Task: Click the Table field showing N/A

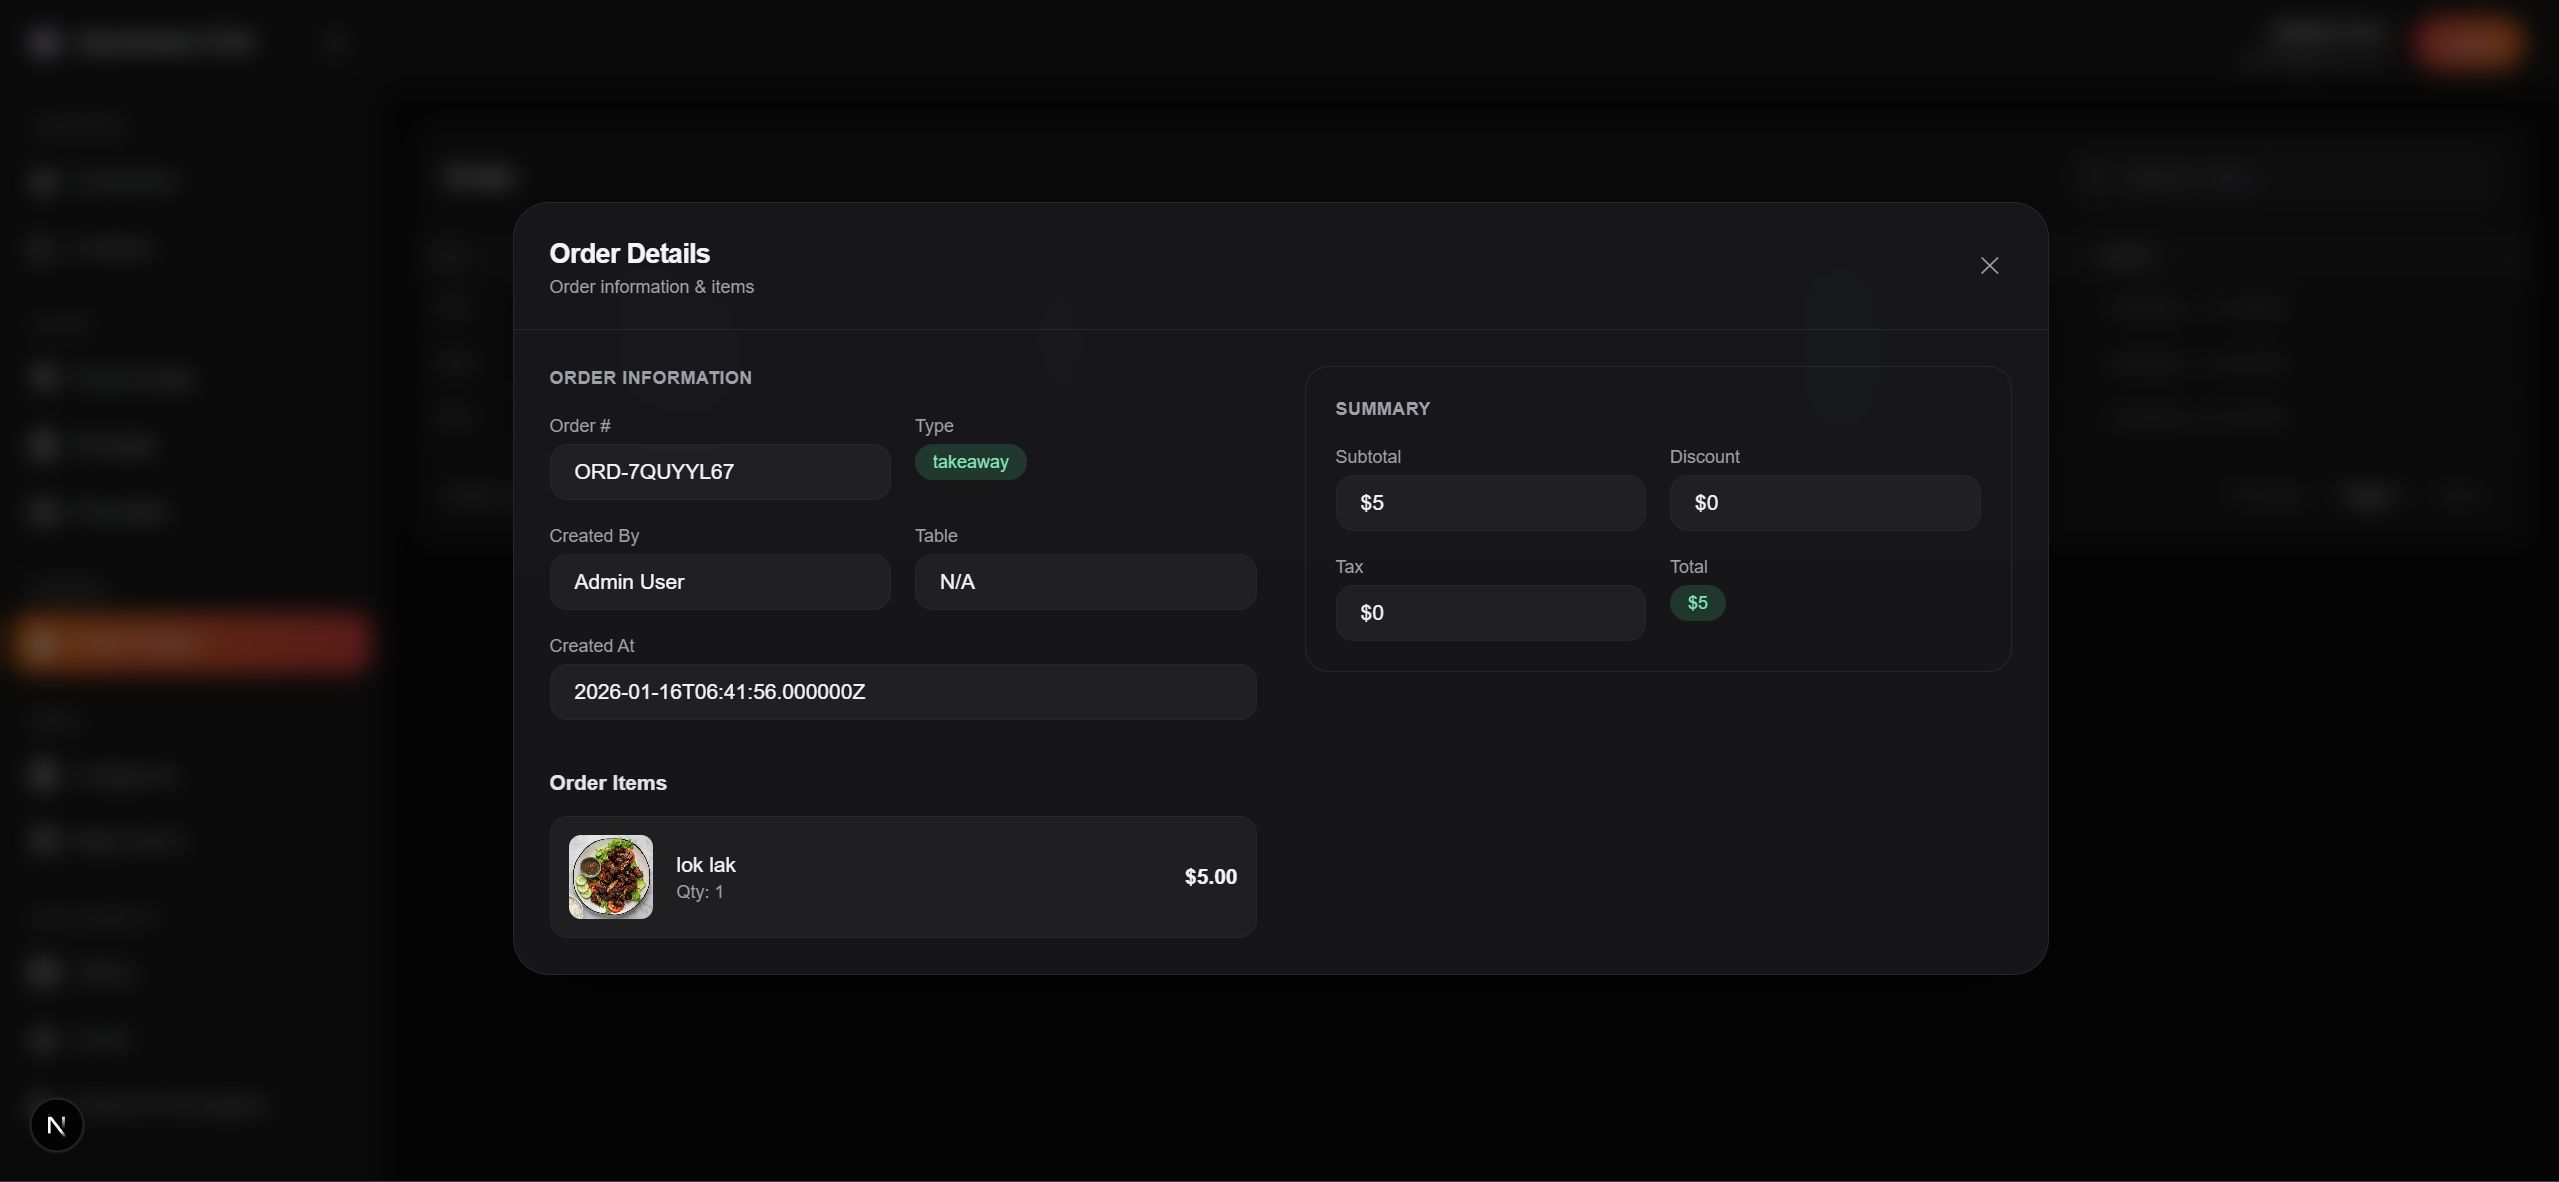Action: pos(1084,582)
